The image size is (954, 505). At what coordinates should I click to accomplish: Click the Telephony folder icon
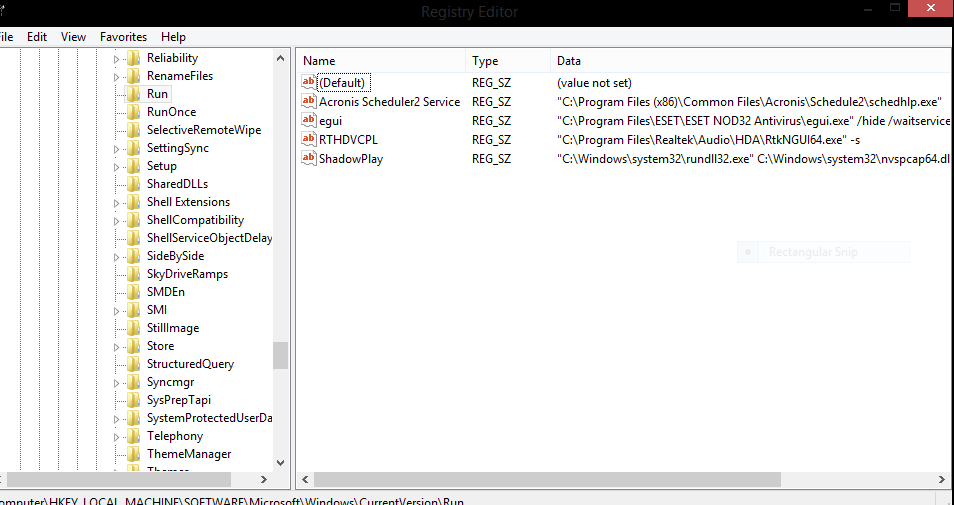pyautogui.click(x=133, y=436)
